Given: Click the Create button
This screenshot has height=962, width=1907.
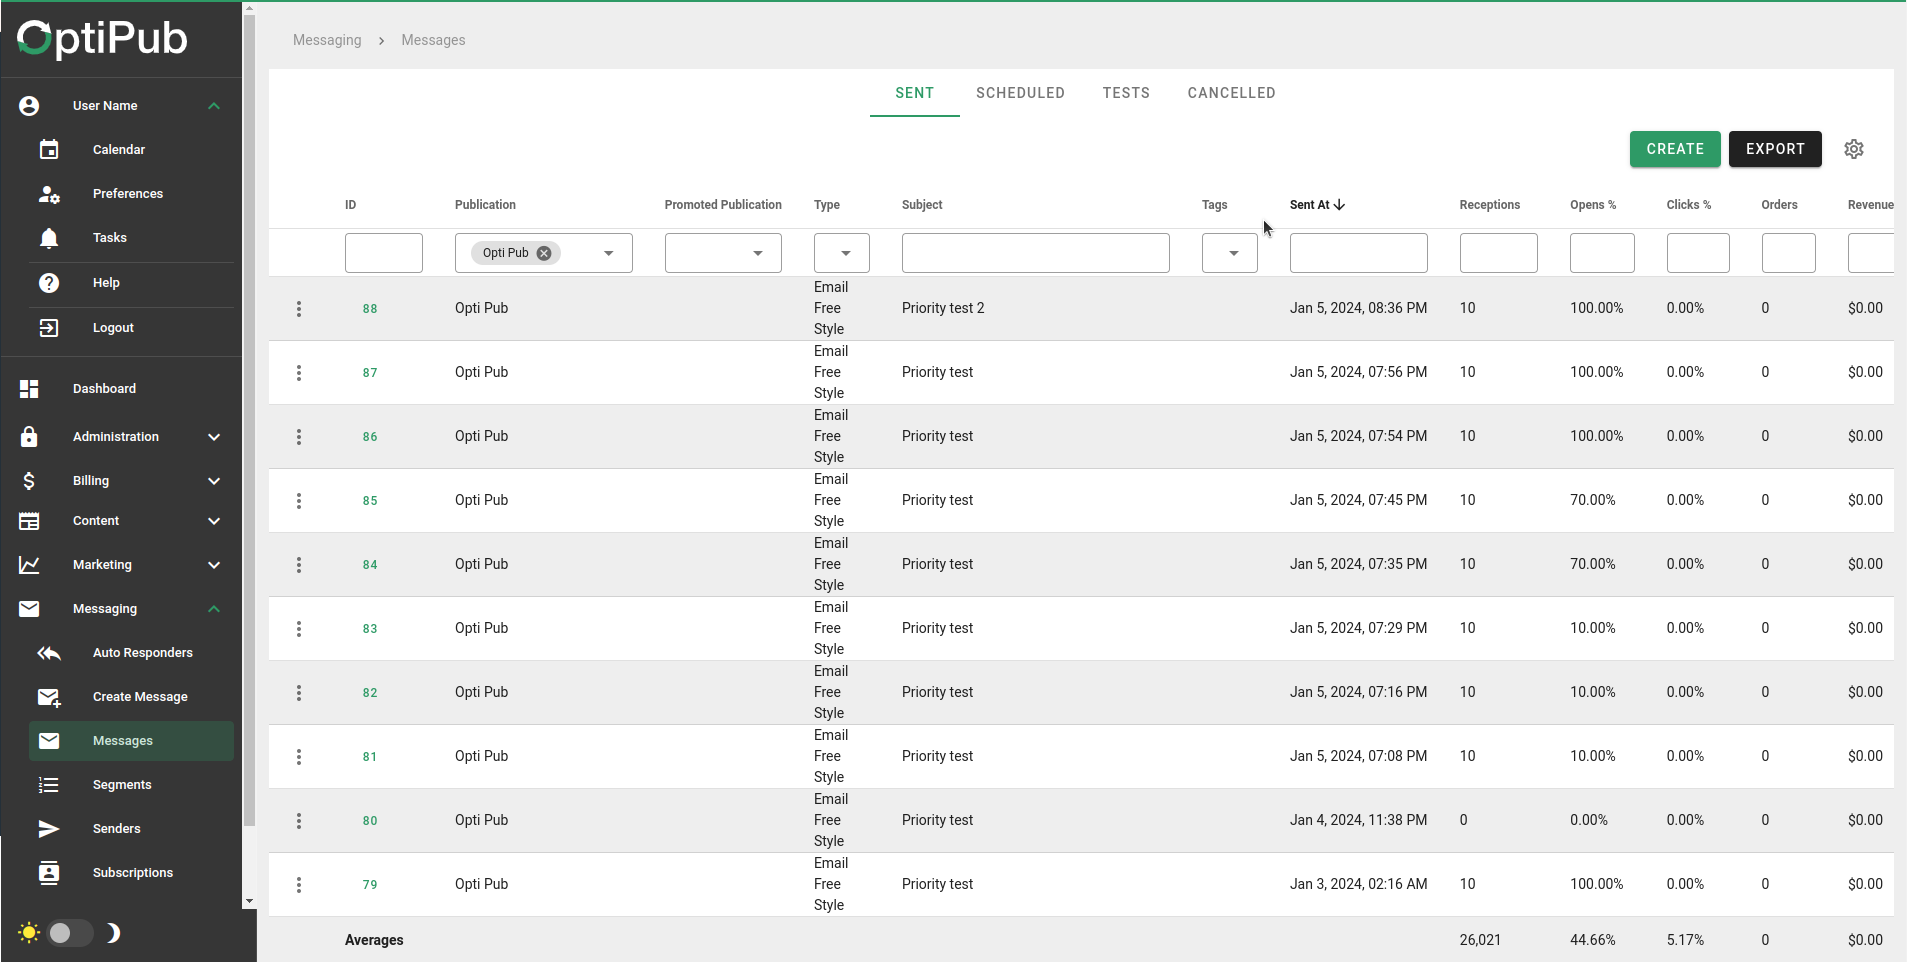Looking at the screenshot, I should (x=1675, y=149).
